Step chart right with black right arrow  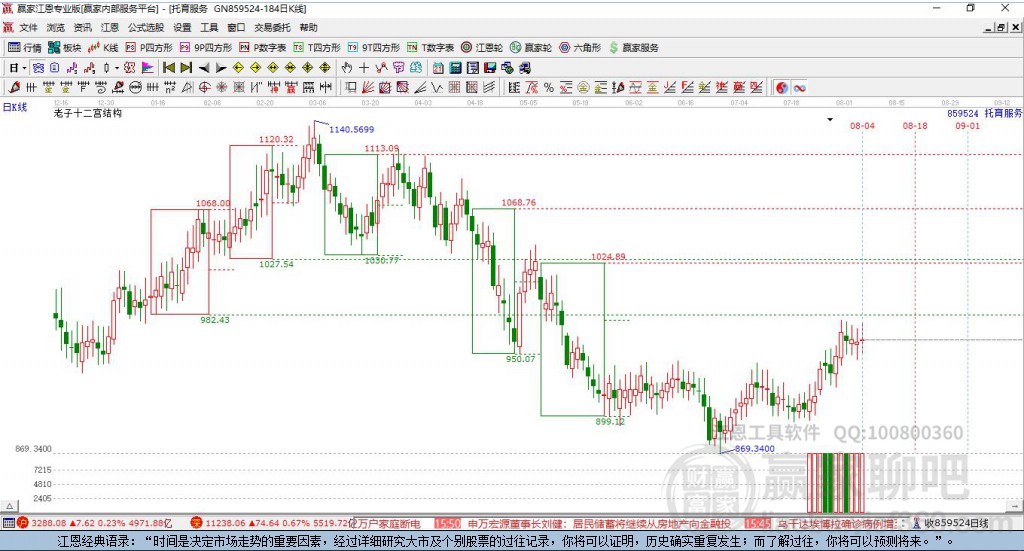pos(221,67)
